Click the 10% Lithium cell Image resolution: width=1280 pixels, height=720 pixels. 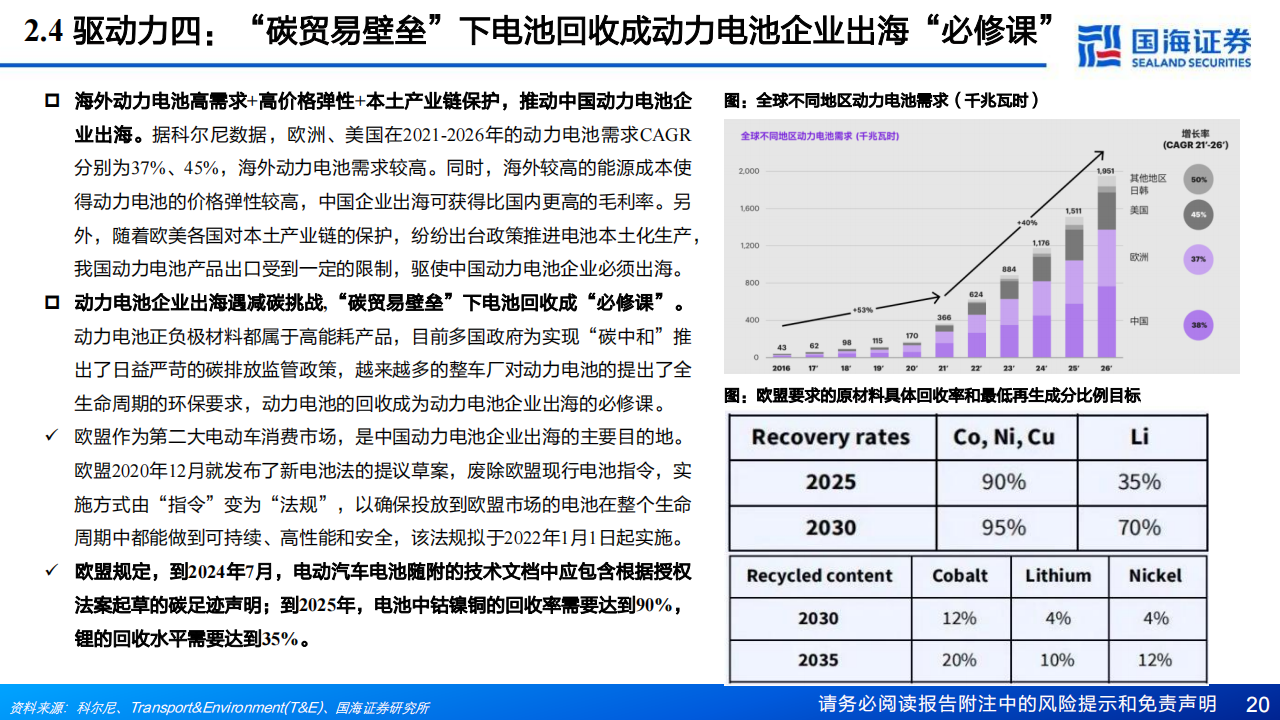click(x=1058, y=661)
